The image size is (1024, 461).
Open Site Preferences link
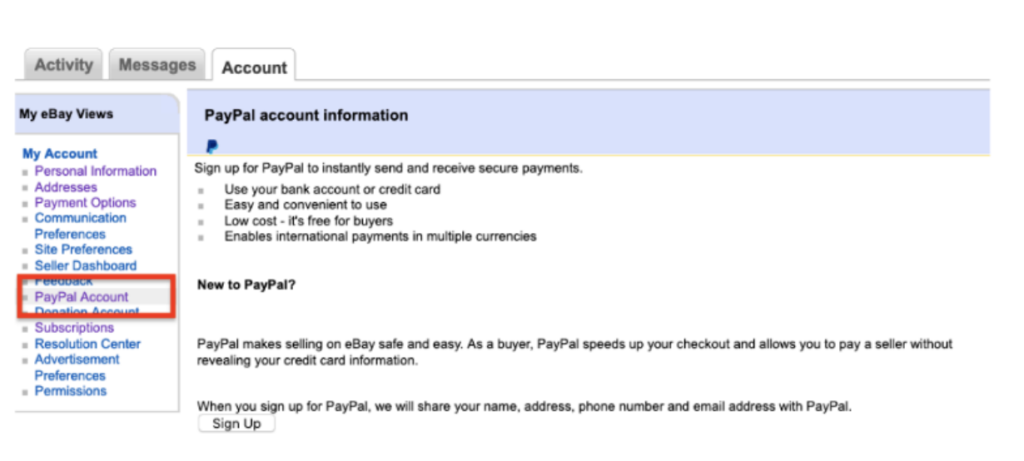click(x=83, y=249)
